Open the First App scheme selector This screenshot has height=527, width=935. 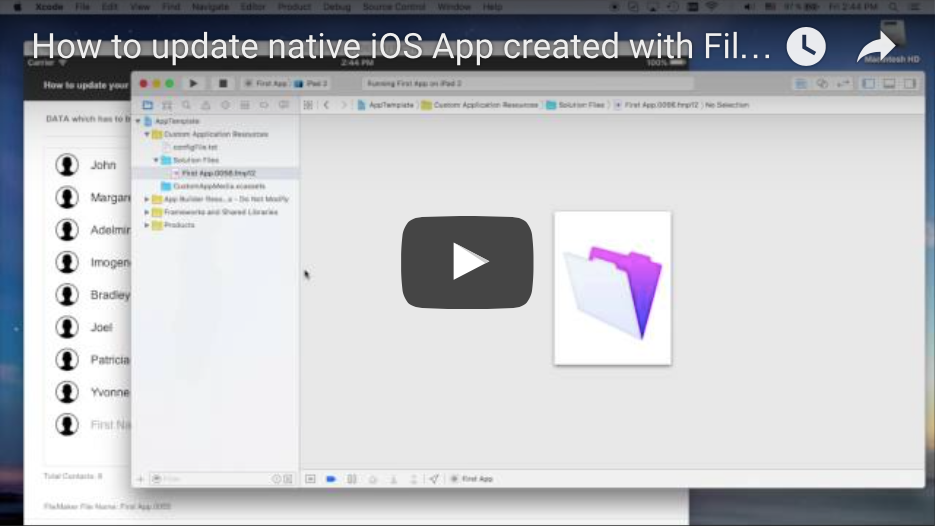266,83
